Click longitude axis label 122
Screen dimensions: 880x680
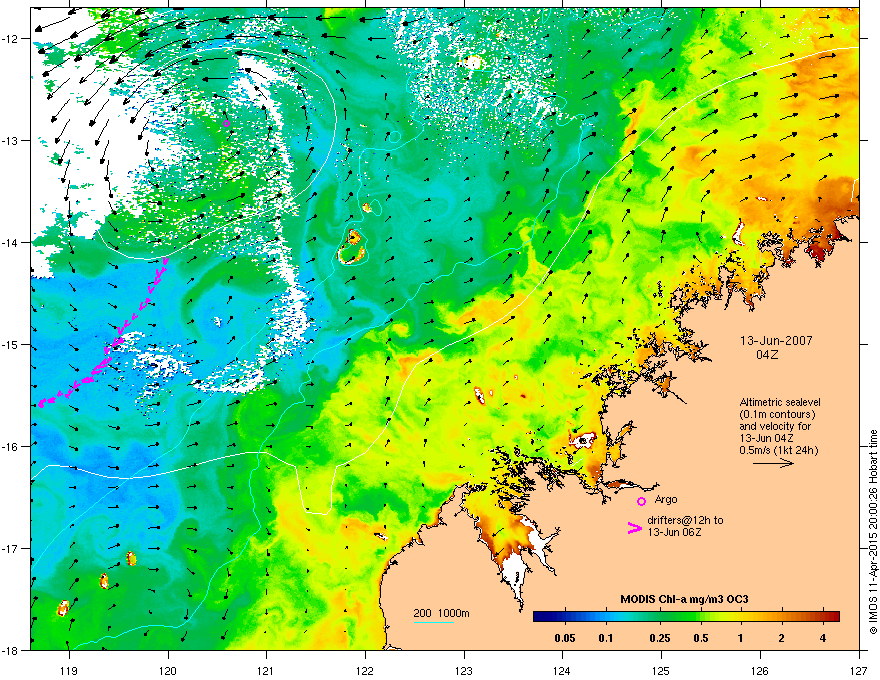point(365,670)
